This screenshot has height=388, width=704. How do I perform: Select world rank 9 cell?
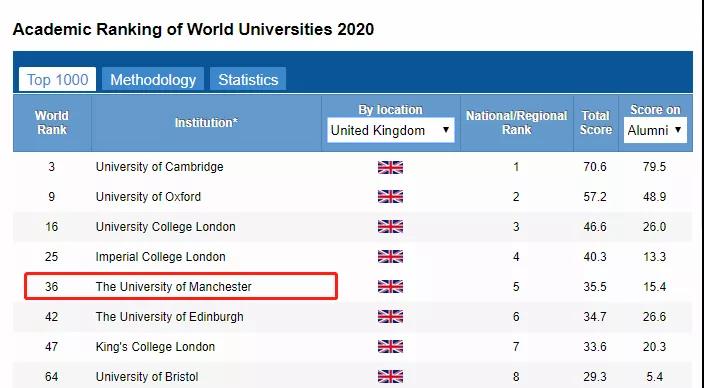pyautogui.click(x=52, y=197)
